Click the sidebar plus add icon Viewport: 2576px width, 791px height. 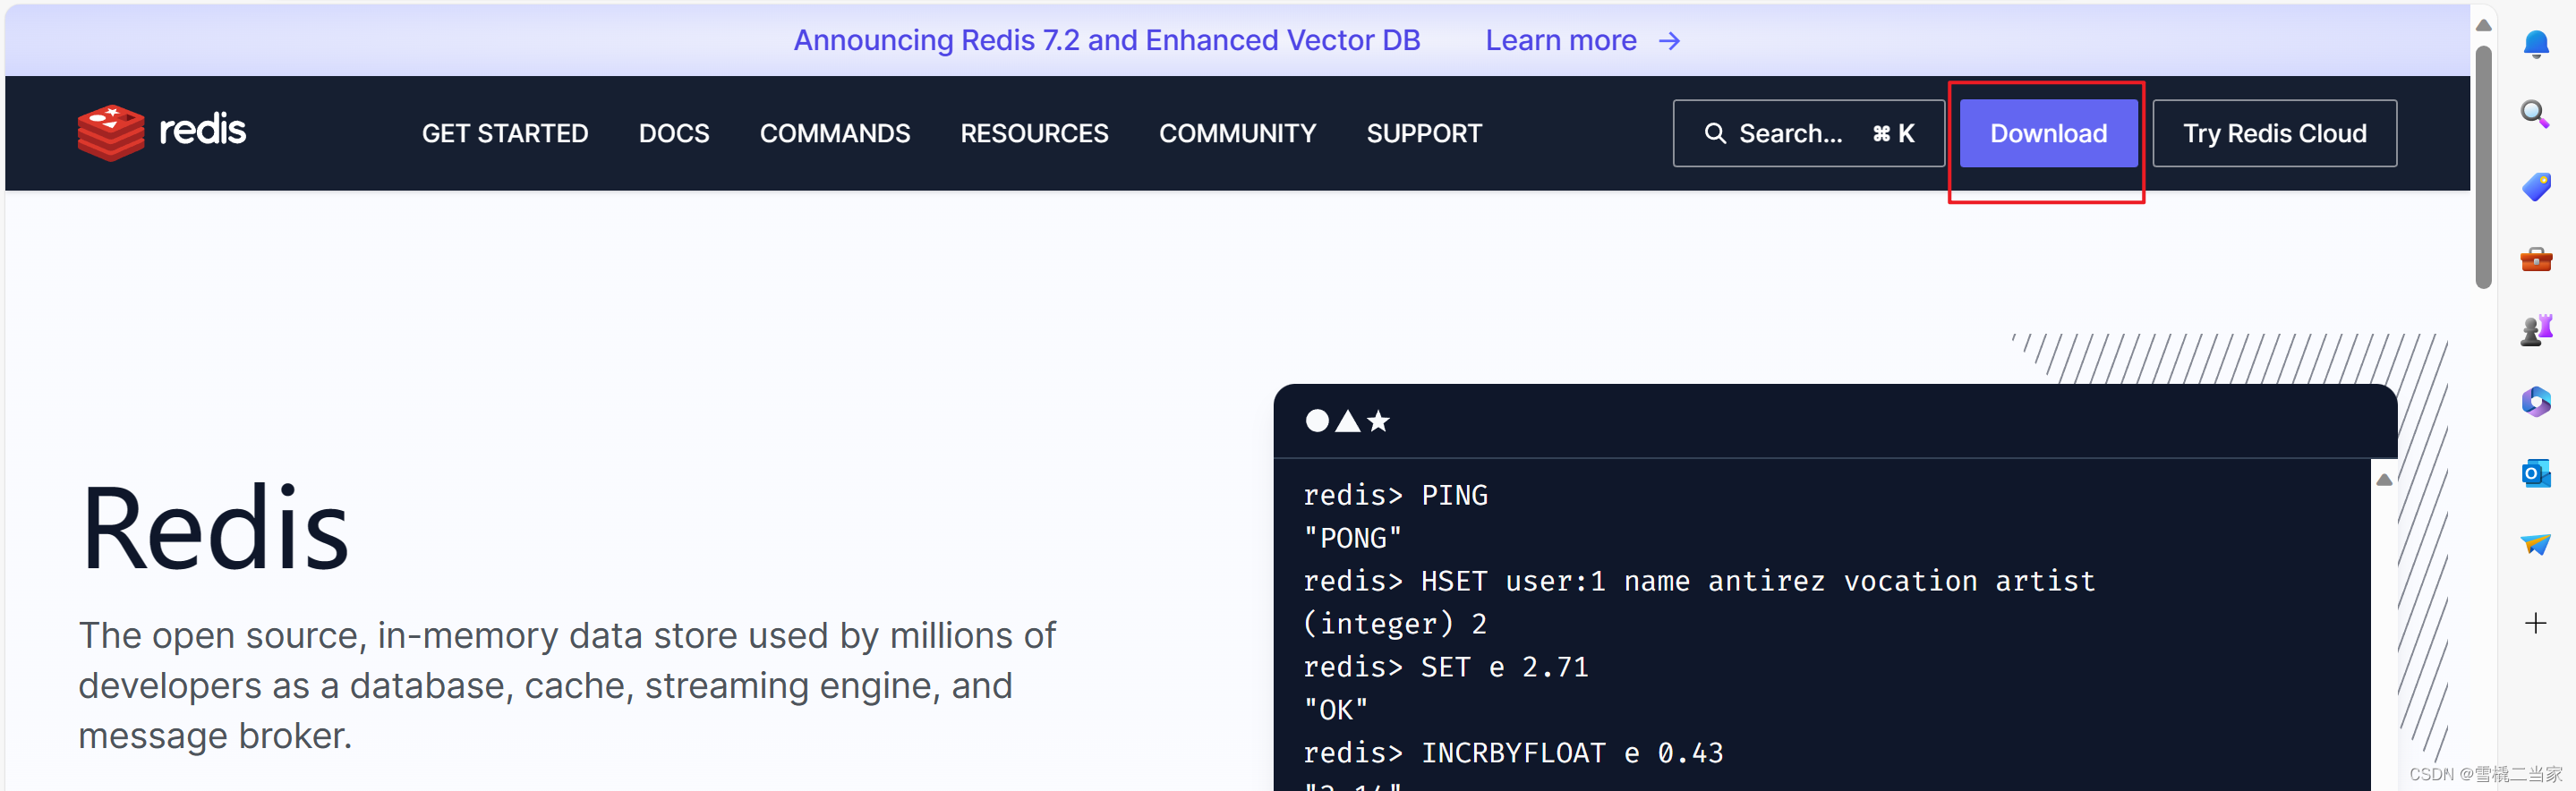(x=2535, y=624)
